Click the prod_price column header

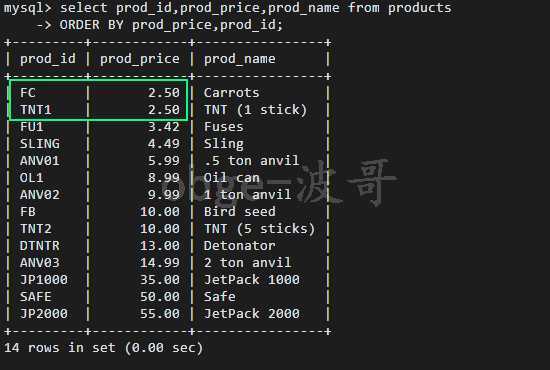coord(140,59)
